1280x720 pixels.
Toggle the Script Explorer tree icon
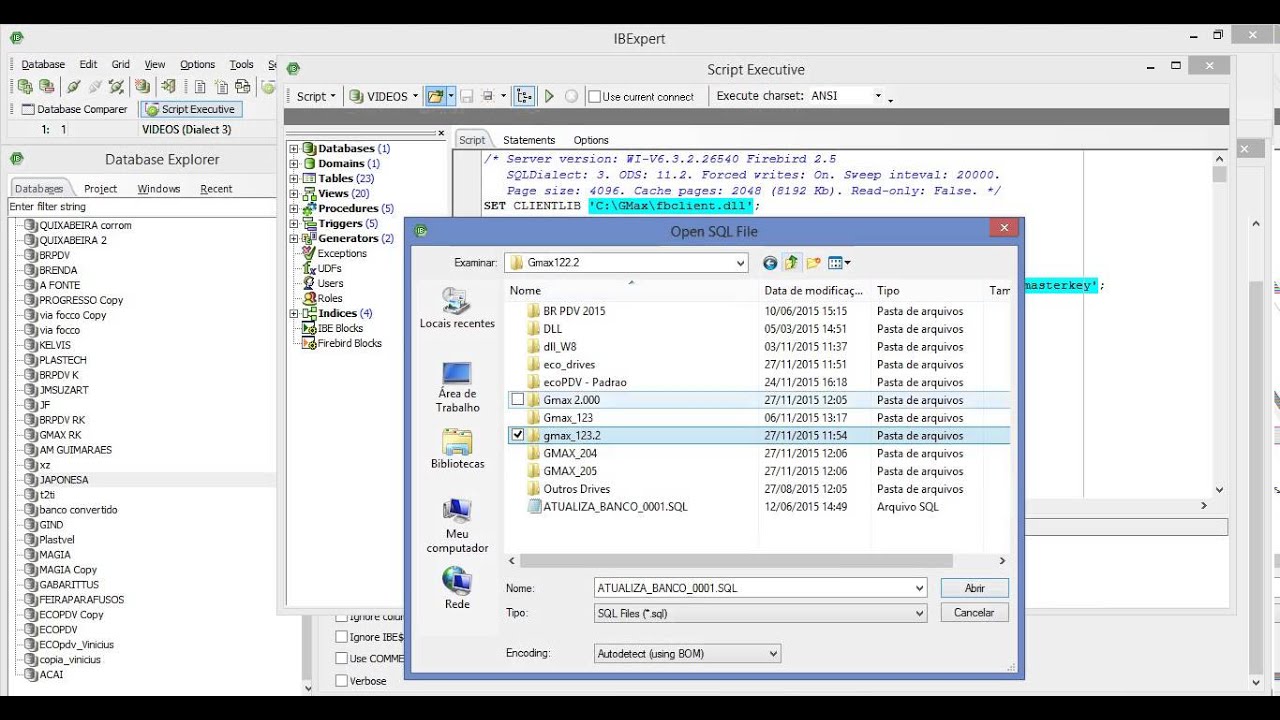[x=524, y=96]
